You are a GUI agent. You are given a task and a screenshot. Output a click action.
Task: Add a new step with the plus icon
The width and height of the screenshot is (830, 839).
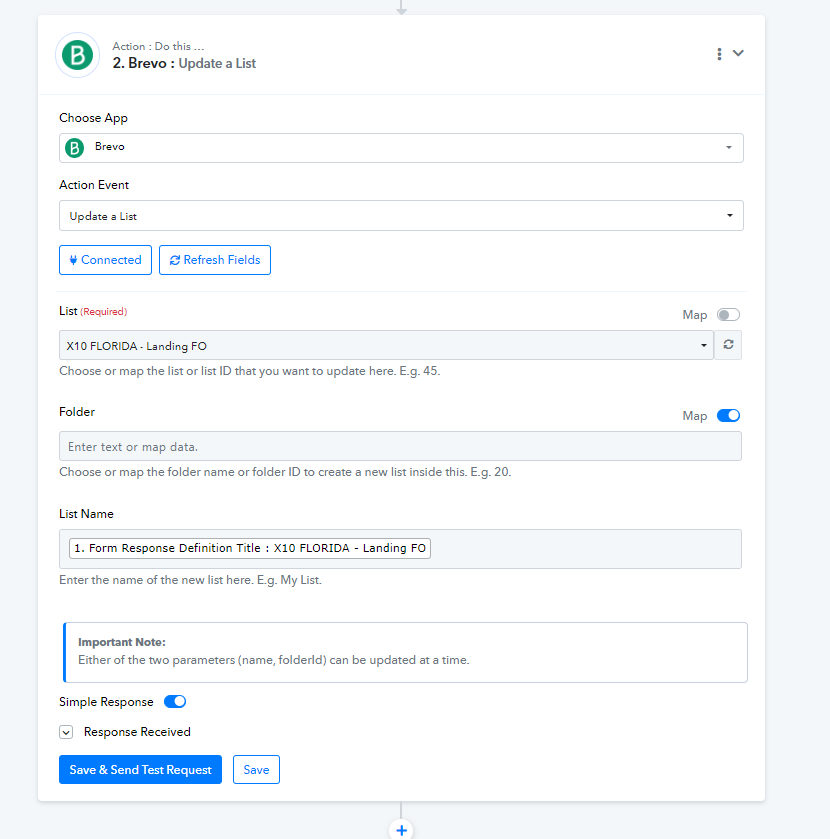(x=401, y=830)
